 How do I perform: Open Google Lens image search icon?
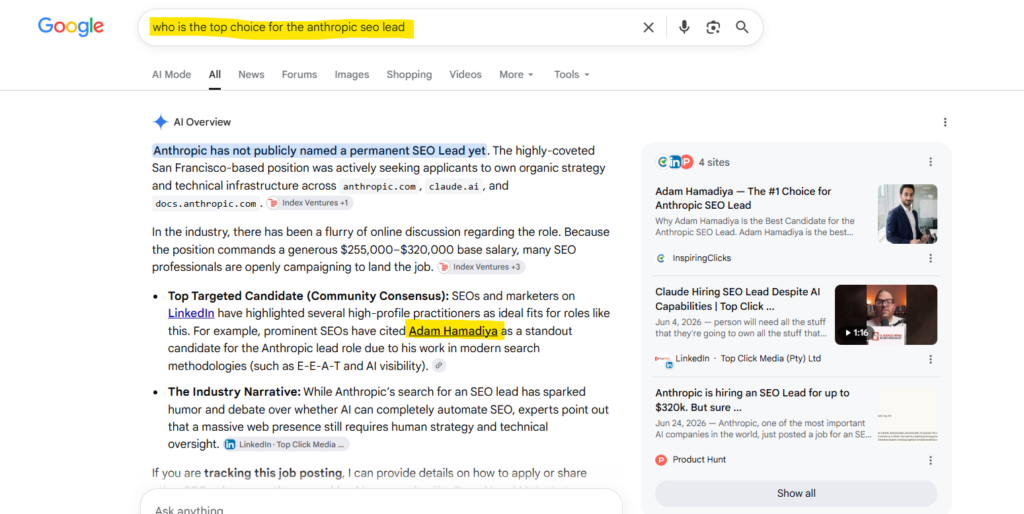[713, 27]
